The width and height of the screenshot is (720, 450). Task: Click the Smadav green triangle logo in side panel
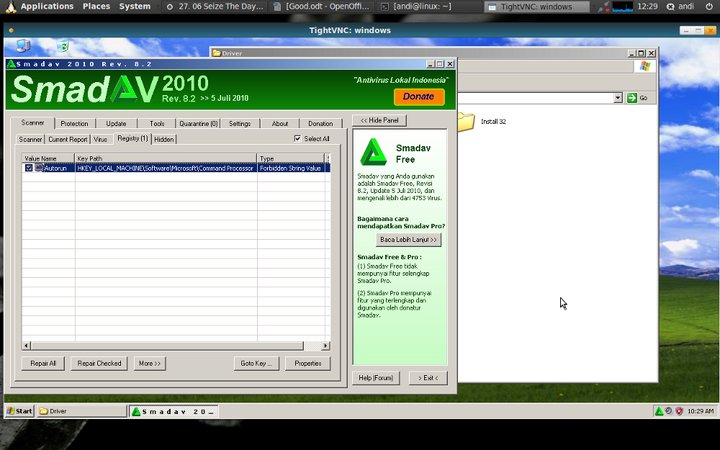point(373,151)
